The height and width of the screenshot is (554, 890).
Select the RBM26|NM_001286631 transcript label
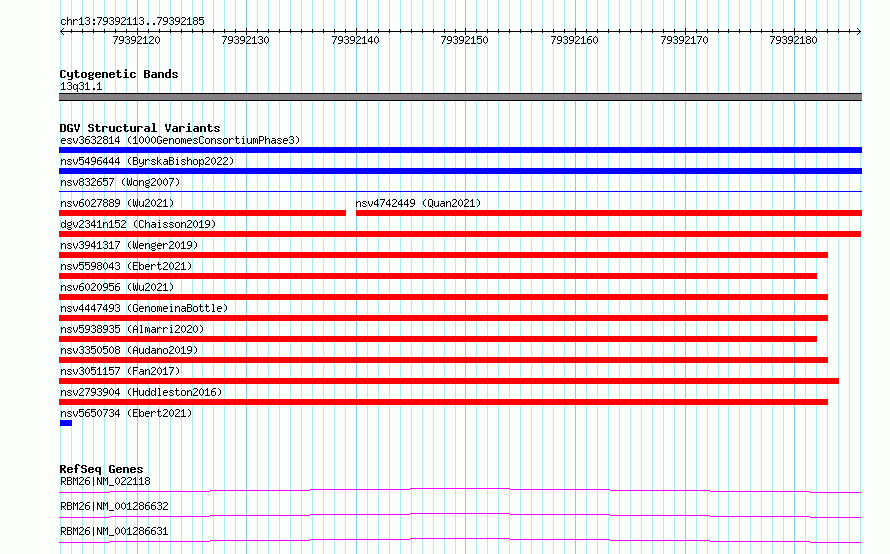coord(114,531)
